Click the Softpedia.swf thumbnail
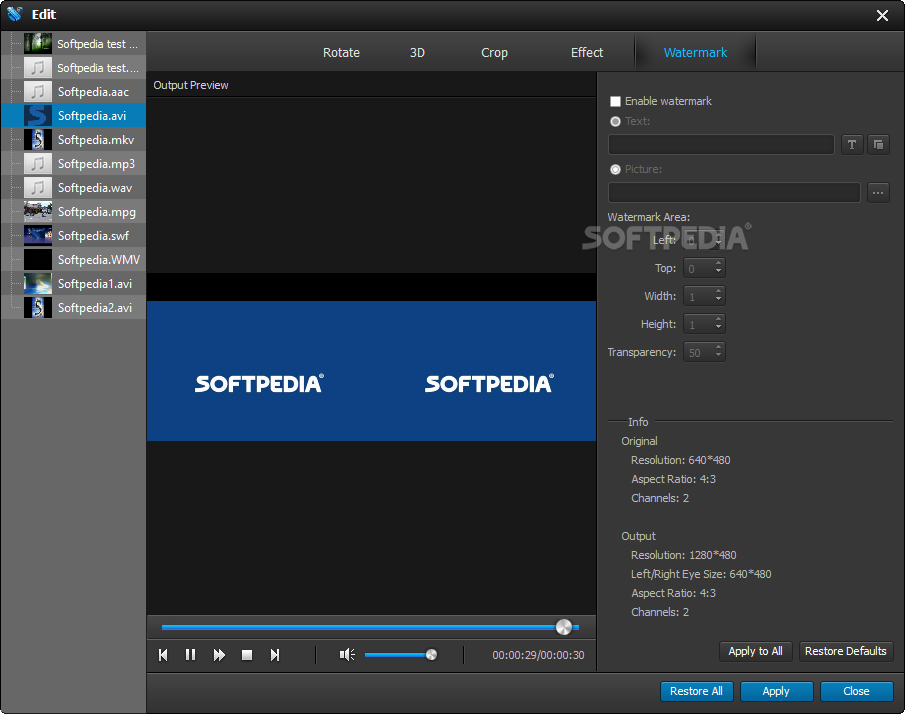 (x=38, y=235)
